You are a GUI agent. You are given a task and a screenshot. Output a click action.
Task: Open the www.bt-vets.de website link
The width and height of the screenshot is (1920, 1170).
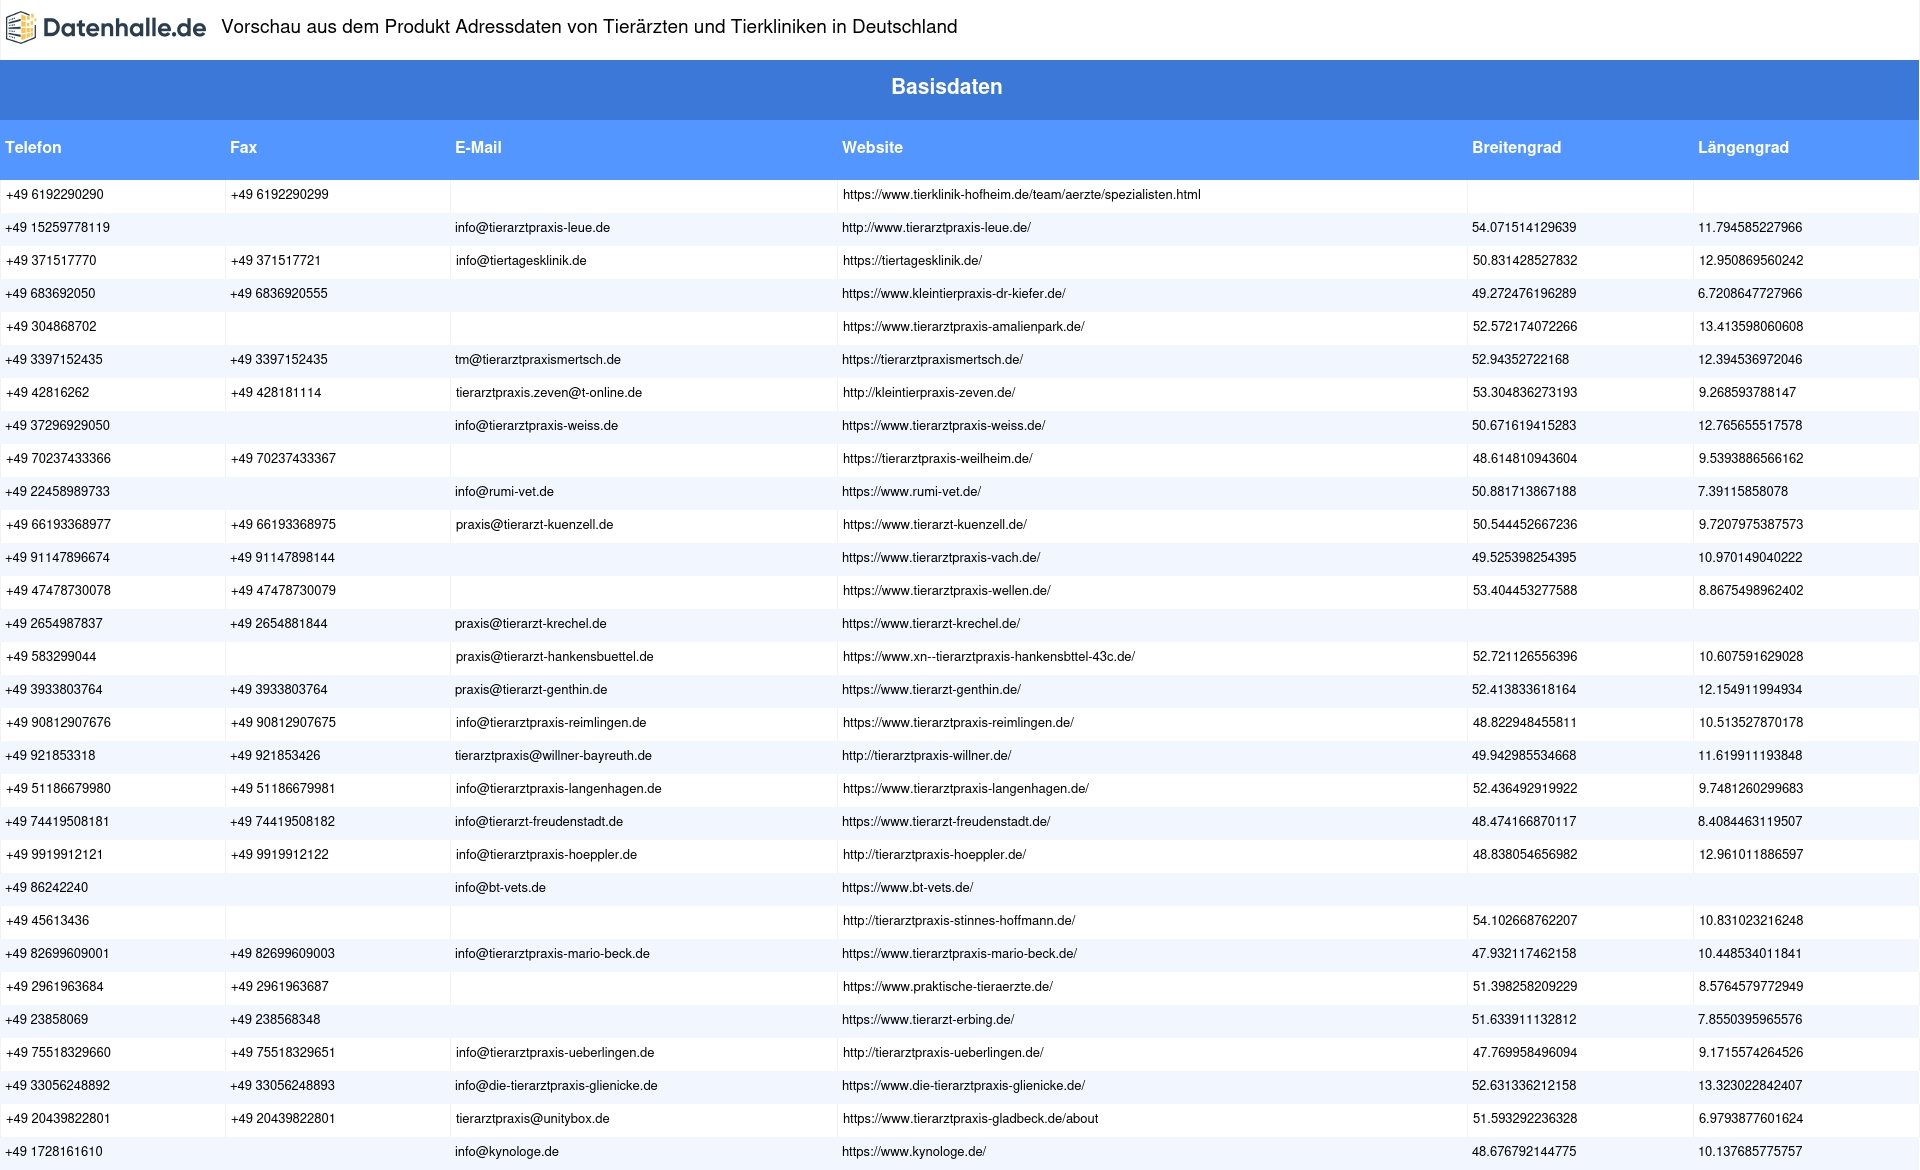(x=907, y=888)
